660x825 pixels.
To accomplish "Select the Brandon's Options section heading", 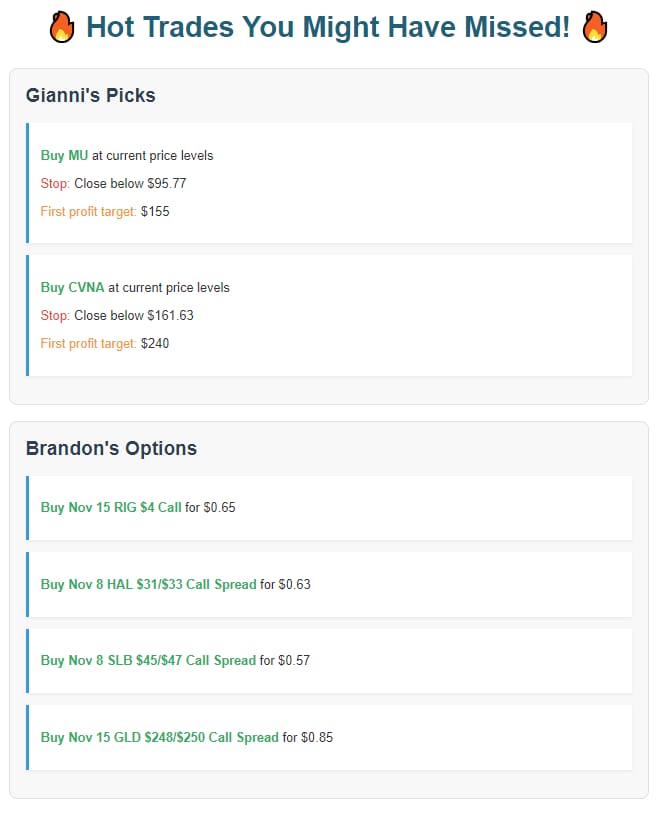I will point(111,449).
